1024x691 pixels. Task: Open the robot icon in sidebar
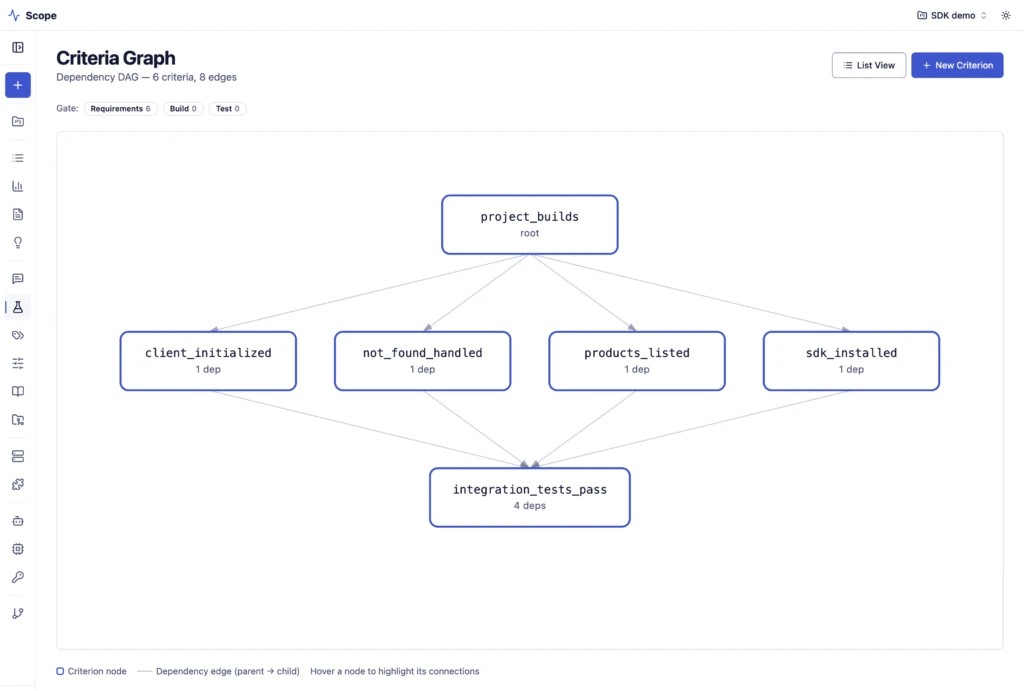pos(18,521)
